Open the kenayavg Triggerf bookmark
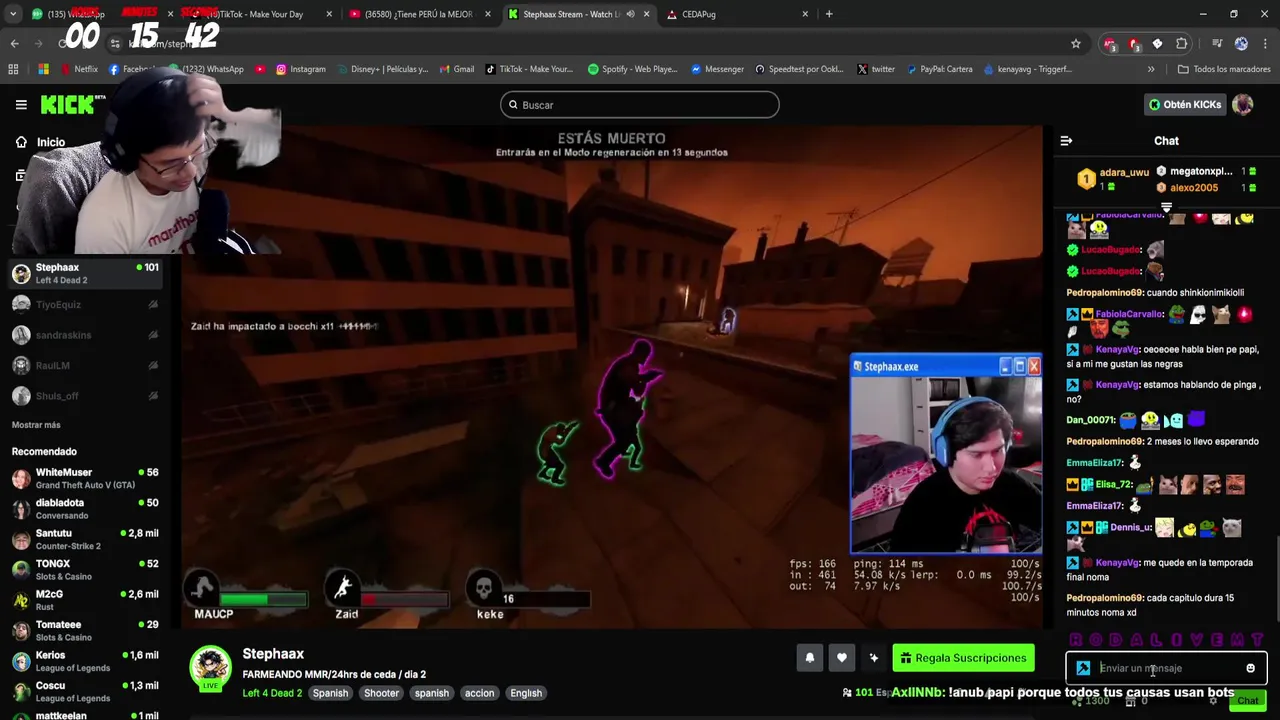This screenshot has width=1280, height=720. (x=1027, y=69)
